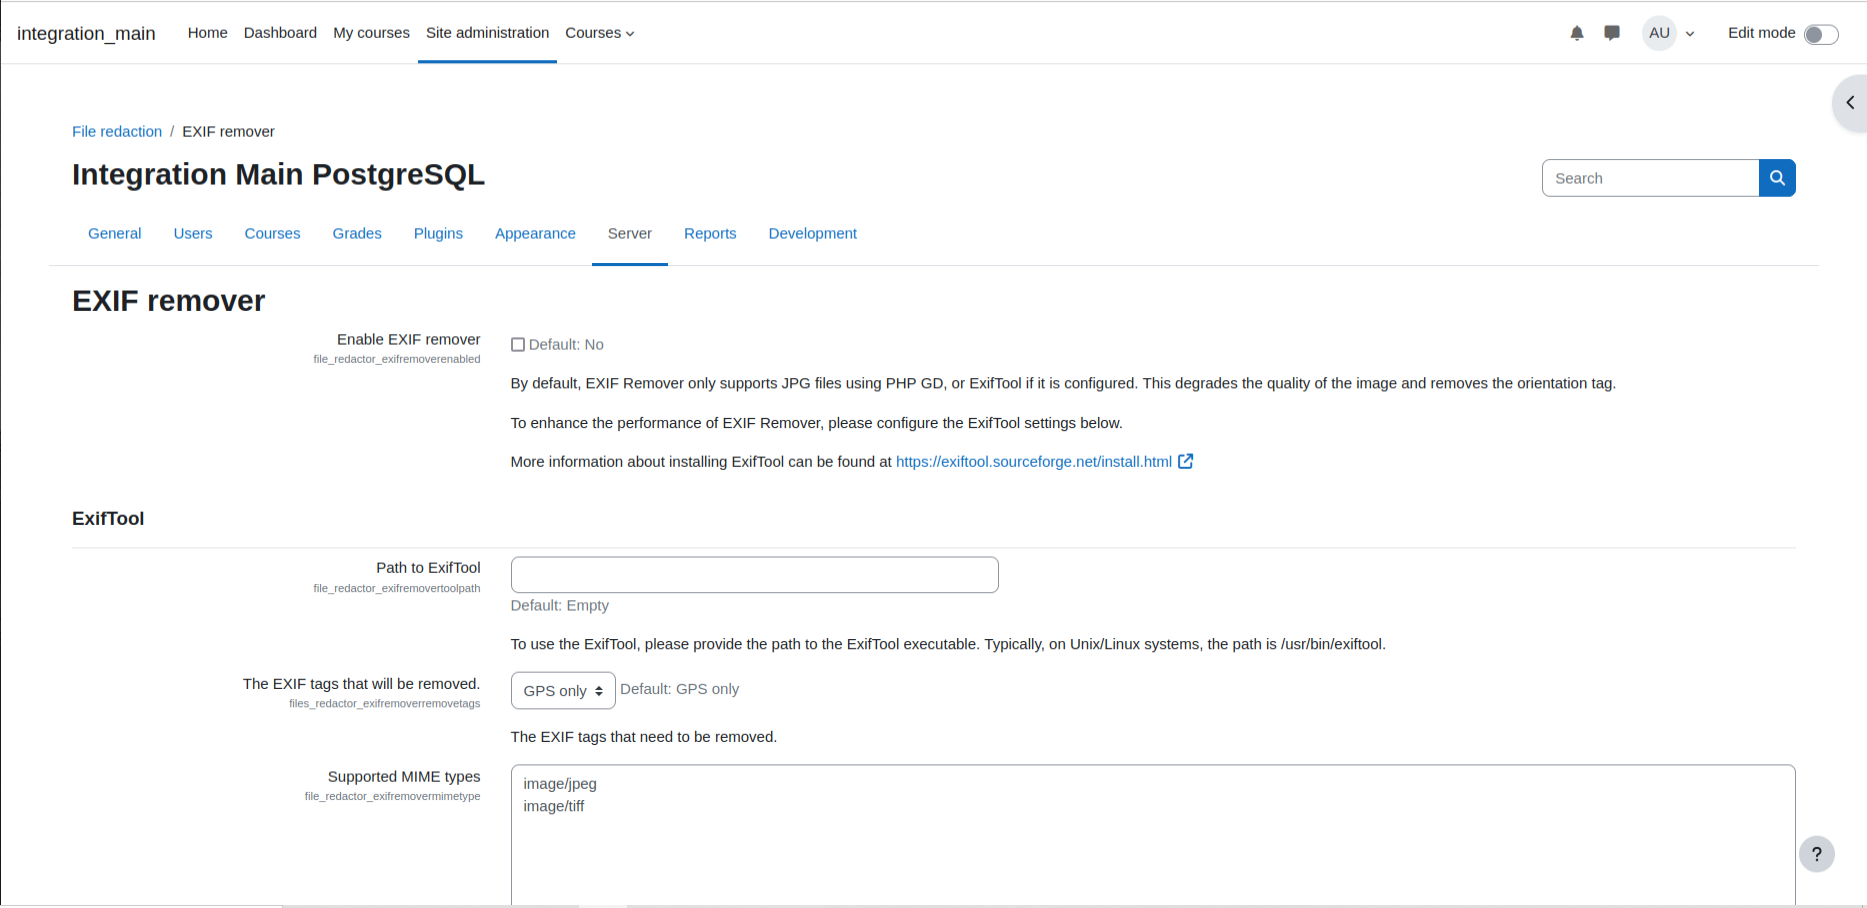Viewport: 1867px width, 908px height.
Task: Click the file_redactor_exifremoverenabled setting name
Action: coord(397,359)
